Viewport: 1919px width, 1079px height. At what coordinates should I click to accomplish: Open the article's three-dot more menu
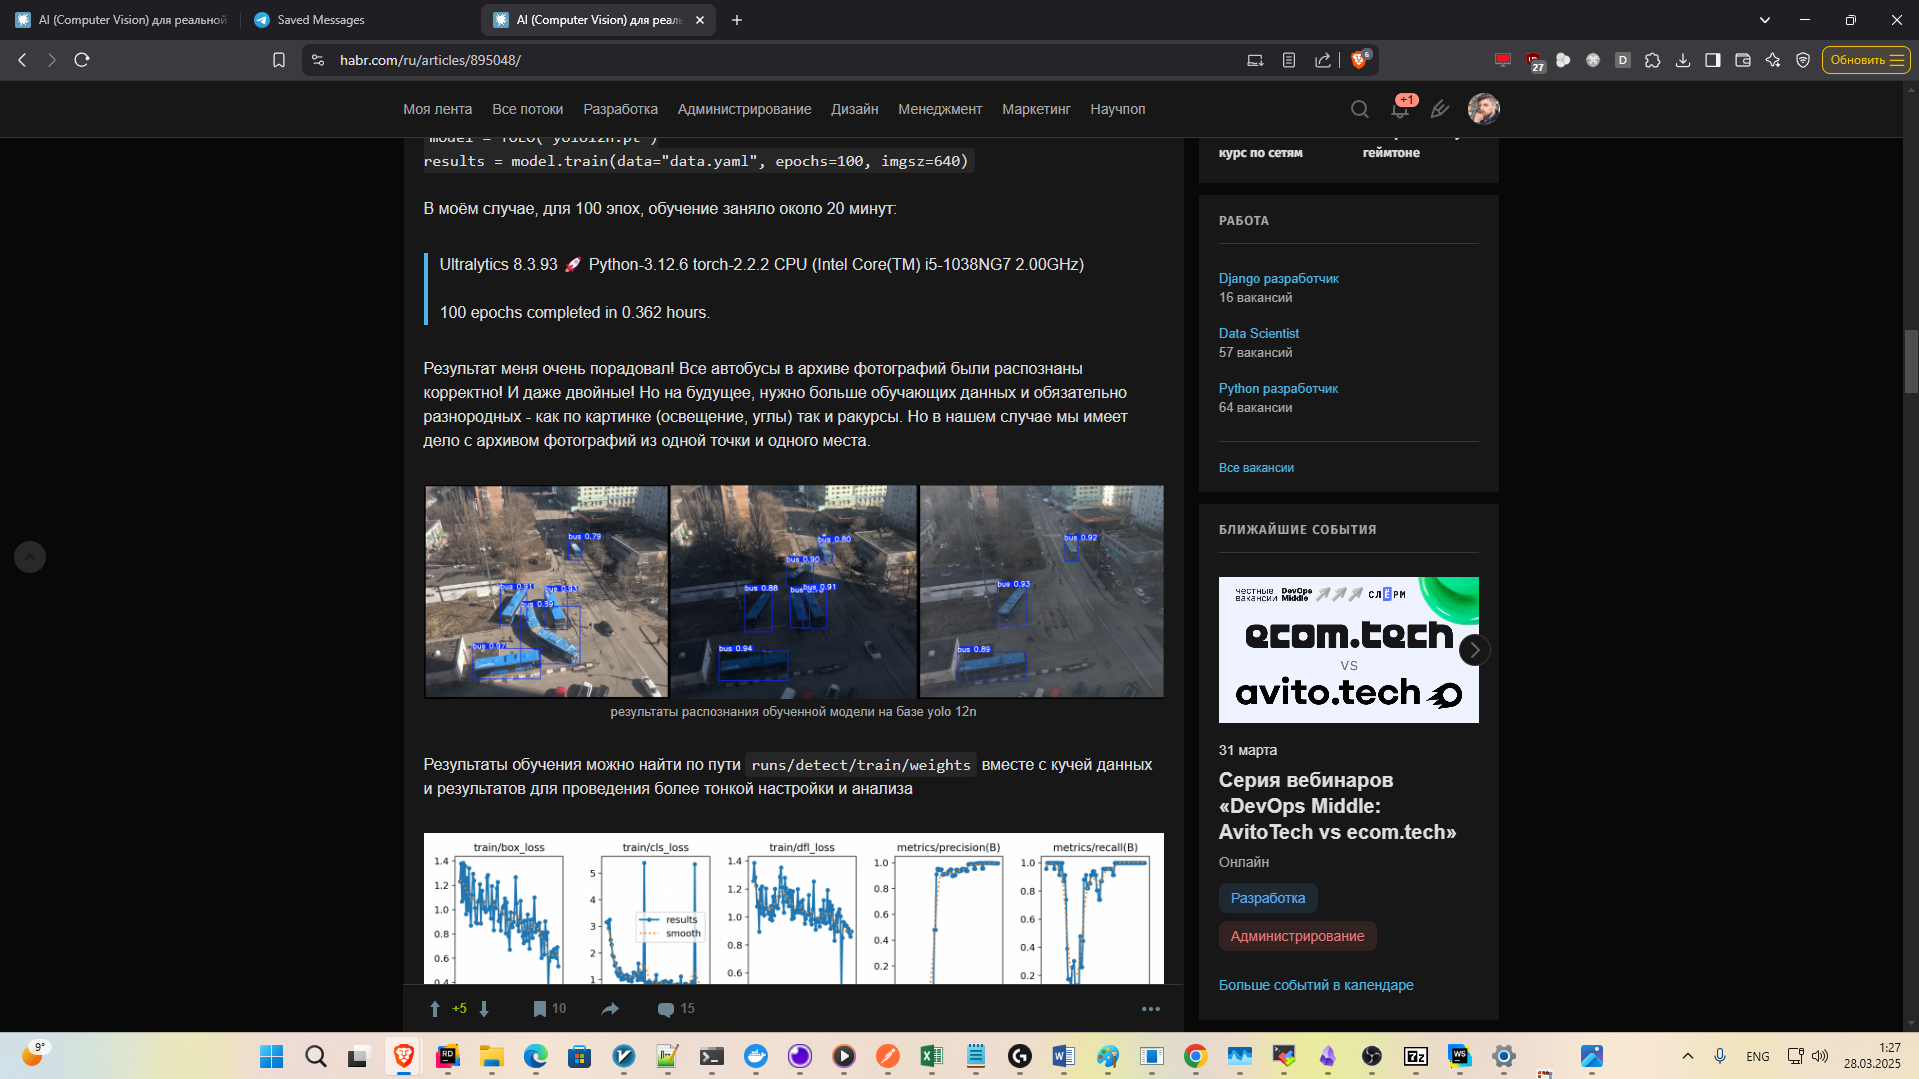pyautogui.click(x=1151, y=1009)
